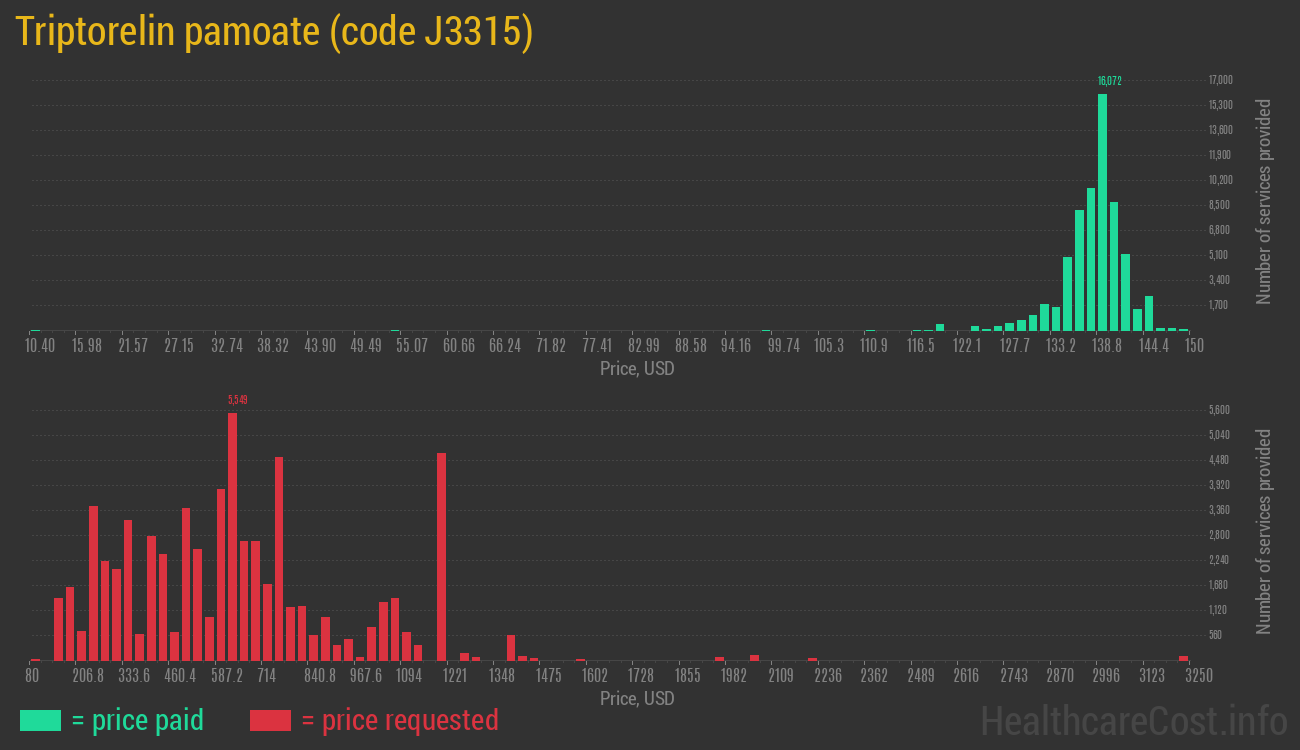Select the tallest red bar in bottom chart

coord(232,536)
